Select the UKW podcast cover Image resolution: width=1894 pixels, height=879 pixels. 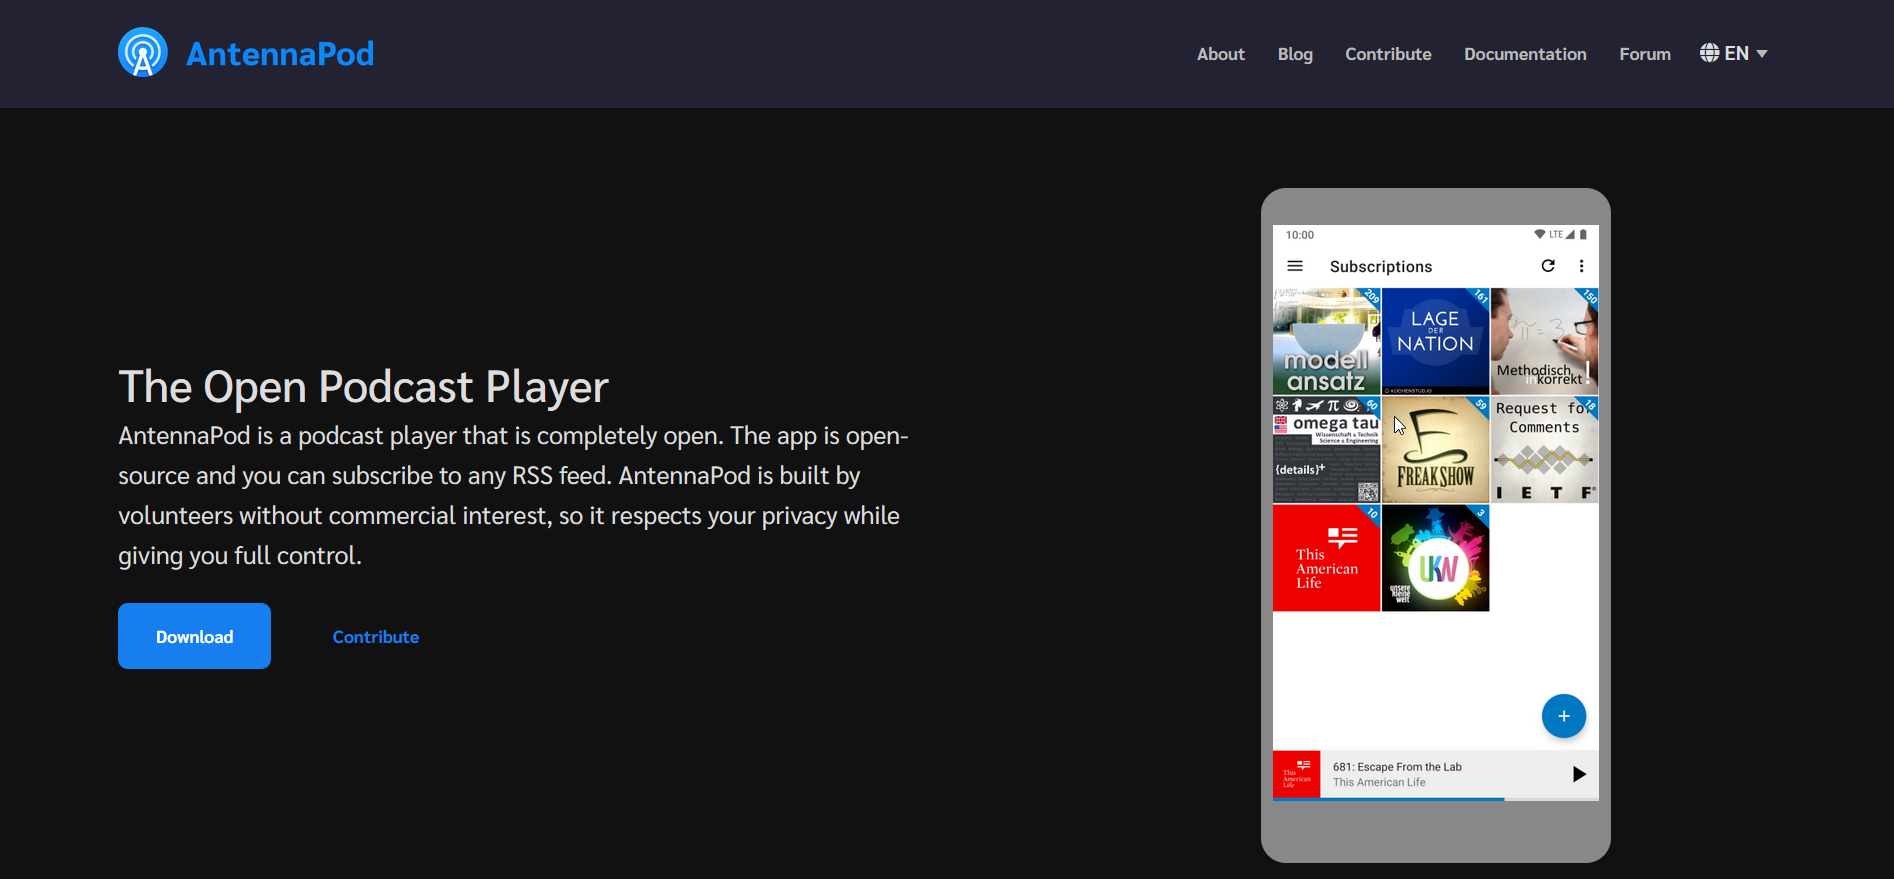pyautogui.click(x=1435, y=558)
